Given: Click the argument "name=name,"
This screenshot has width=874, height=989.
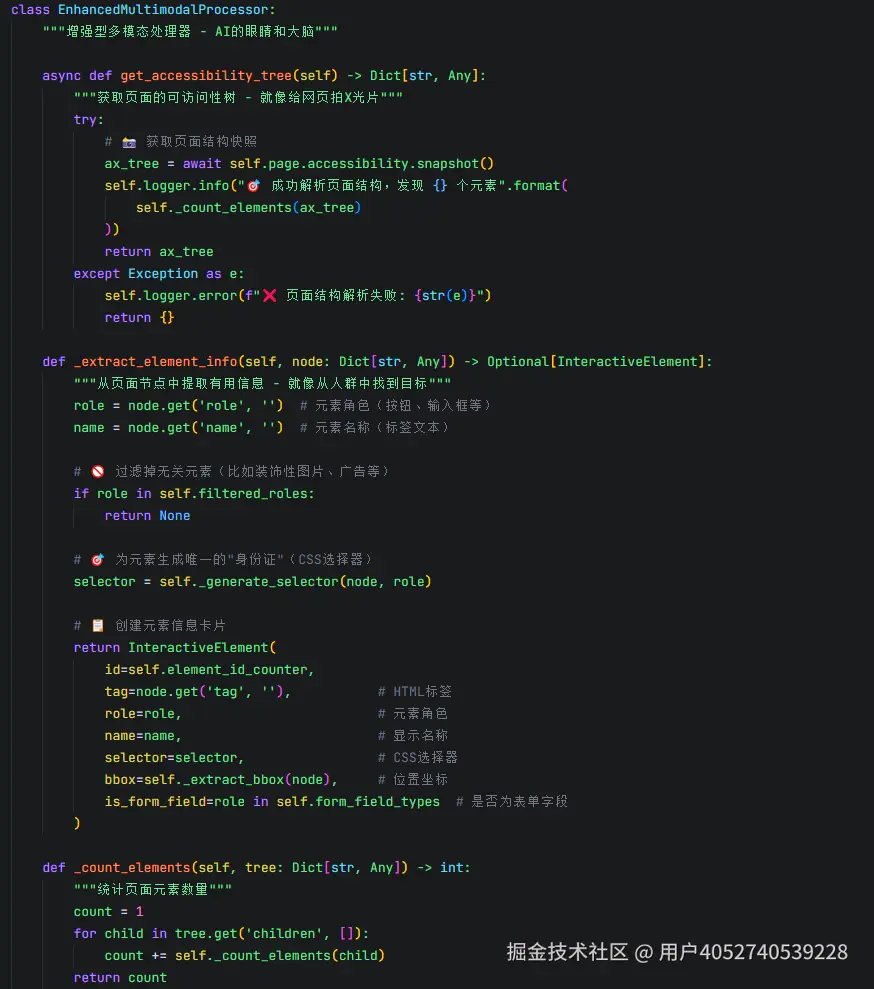Looking at the screenshot, I should coord(143,736).
